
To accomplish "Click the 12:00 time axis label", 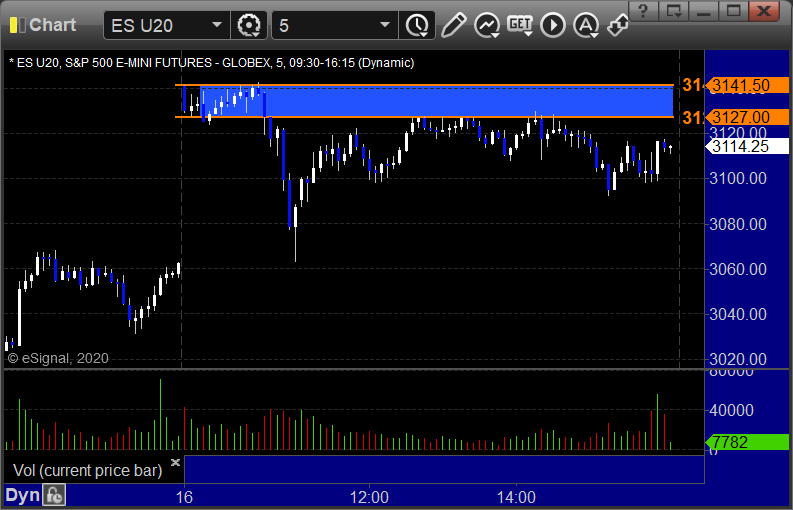I will point(369,497).
